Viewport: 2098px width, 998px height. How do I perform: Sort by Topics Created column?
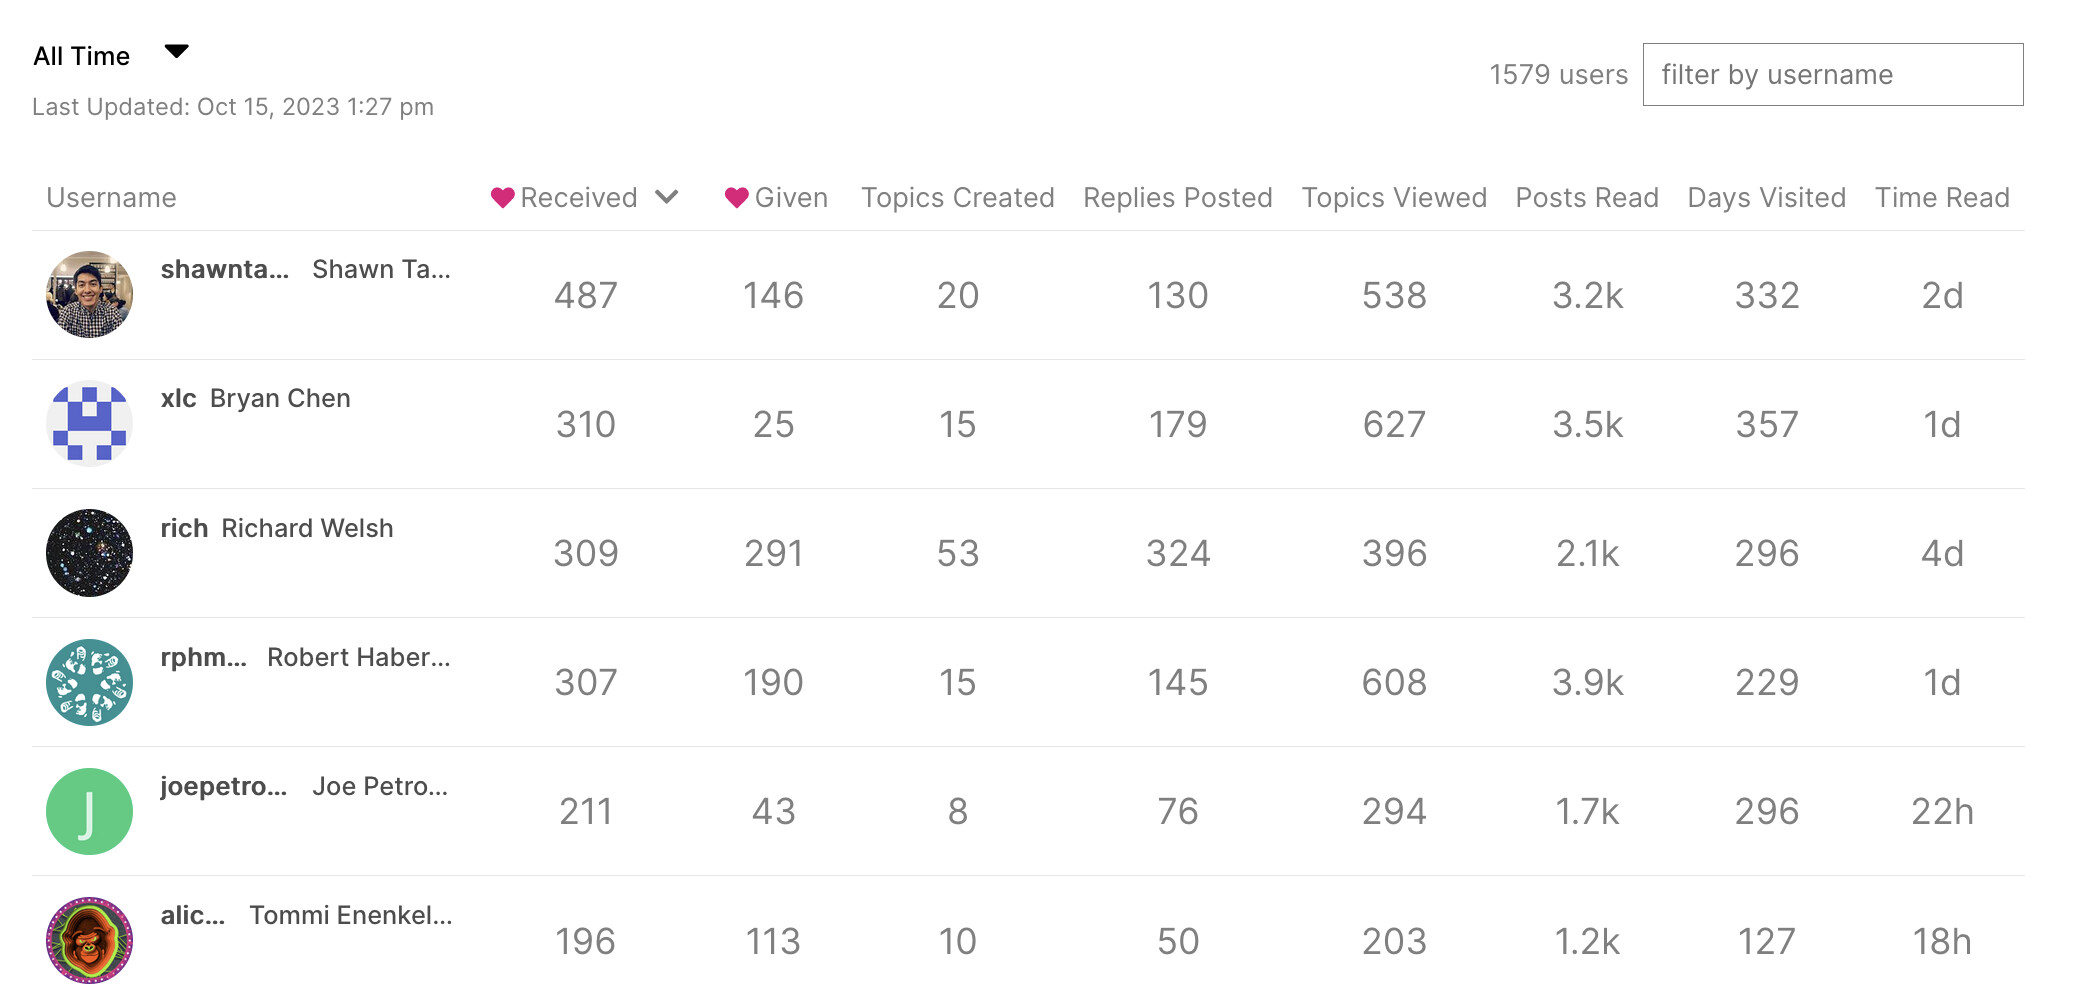point(957,198)
